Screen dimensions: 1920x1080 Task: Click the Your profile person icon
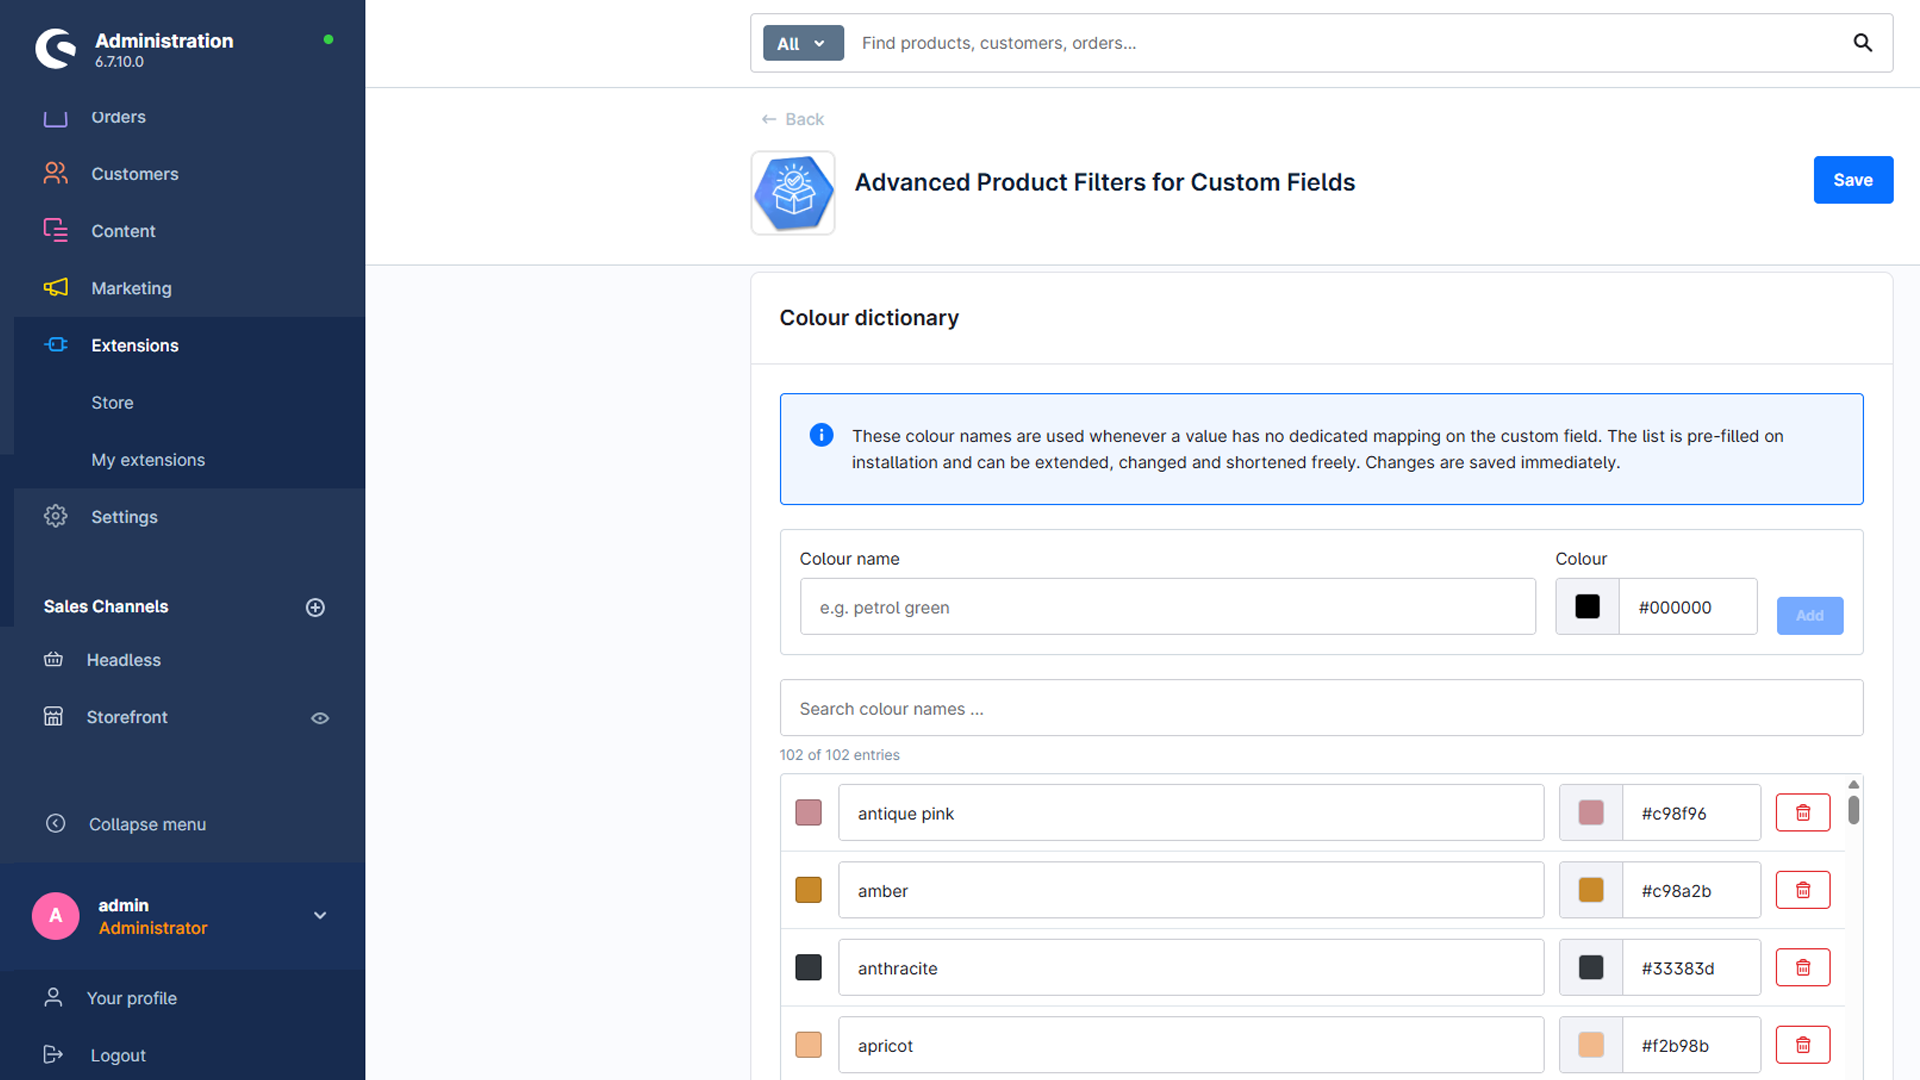[53, 997]
